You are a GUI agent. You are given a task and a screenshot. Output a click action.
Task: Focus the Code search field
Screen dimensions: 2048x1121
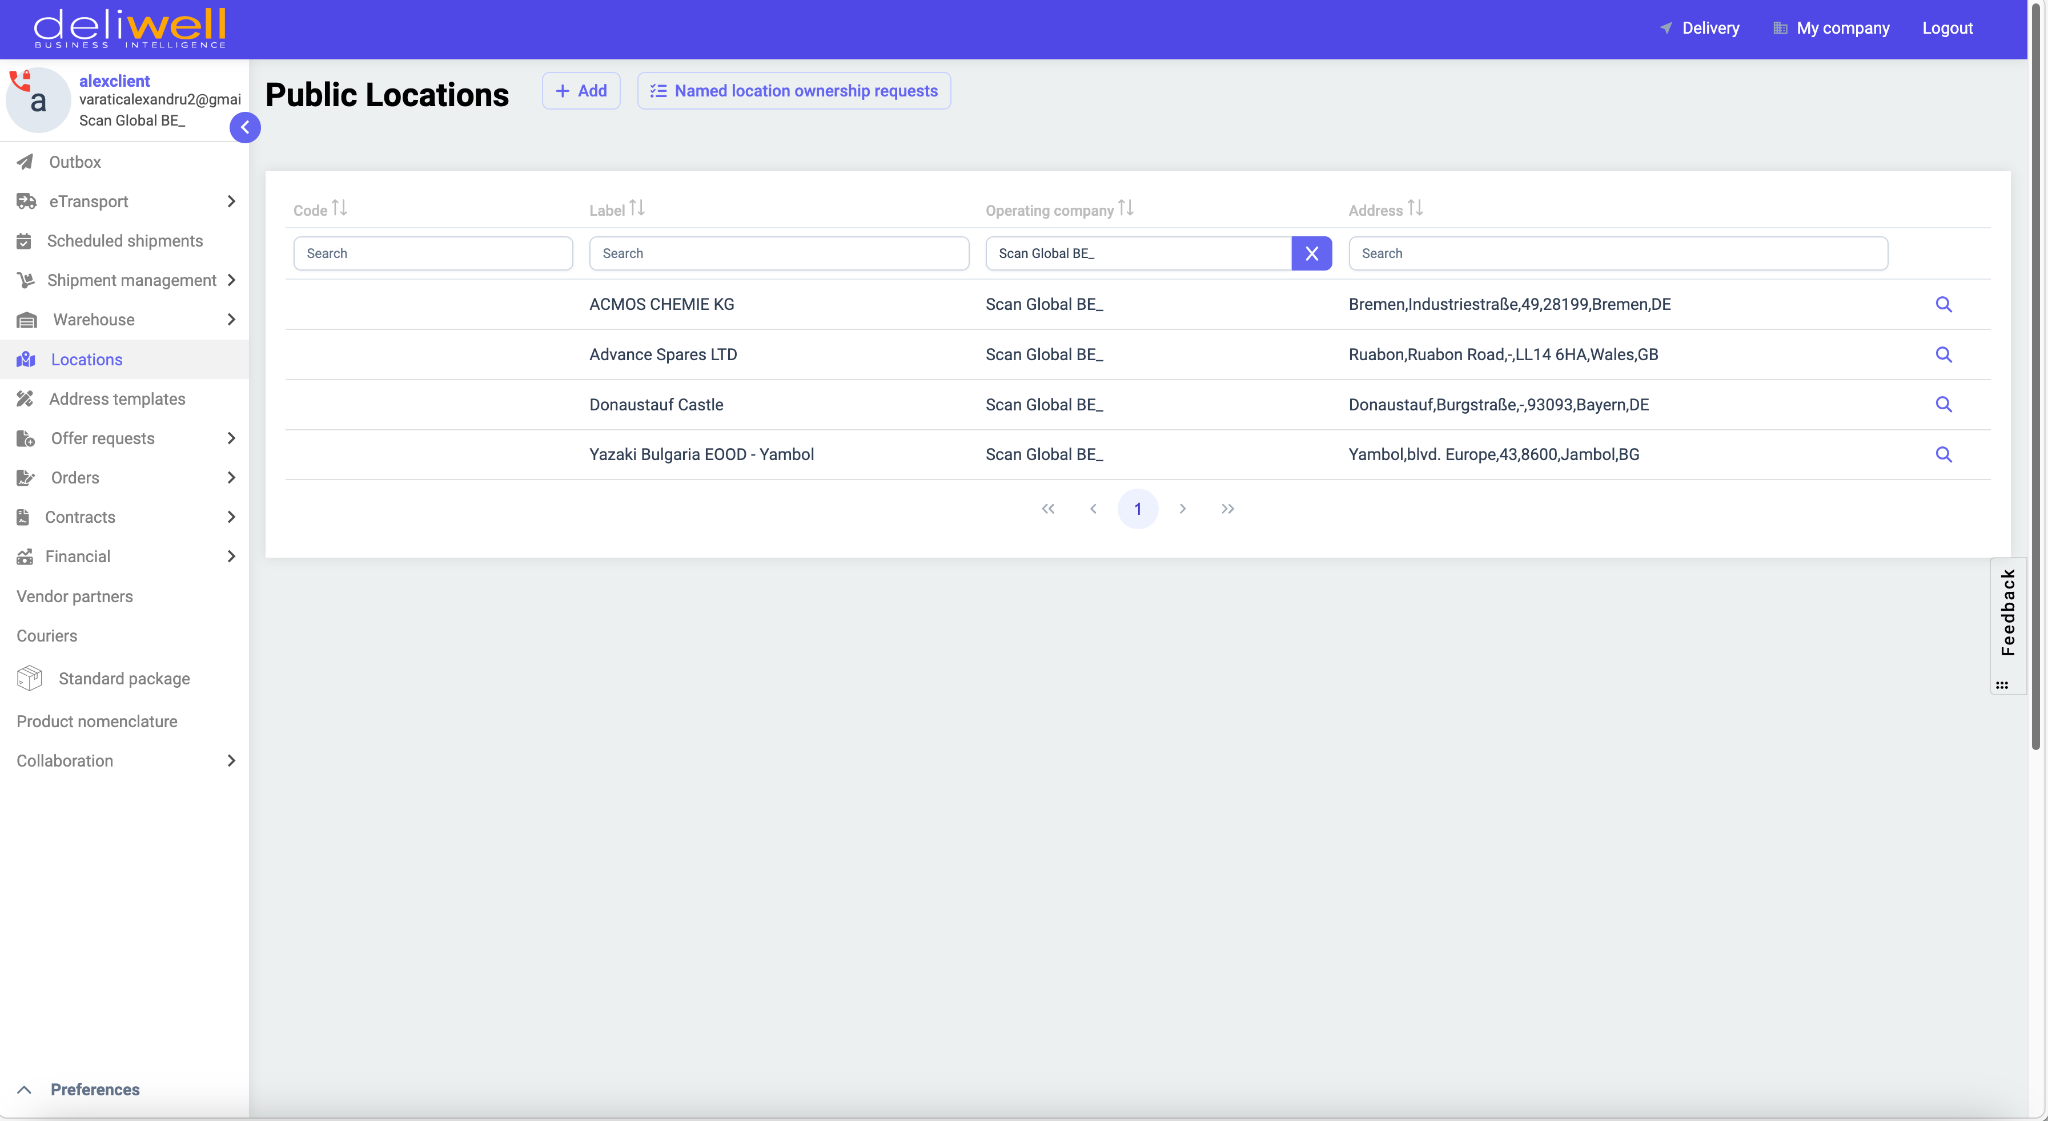[433, 253]
